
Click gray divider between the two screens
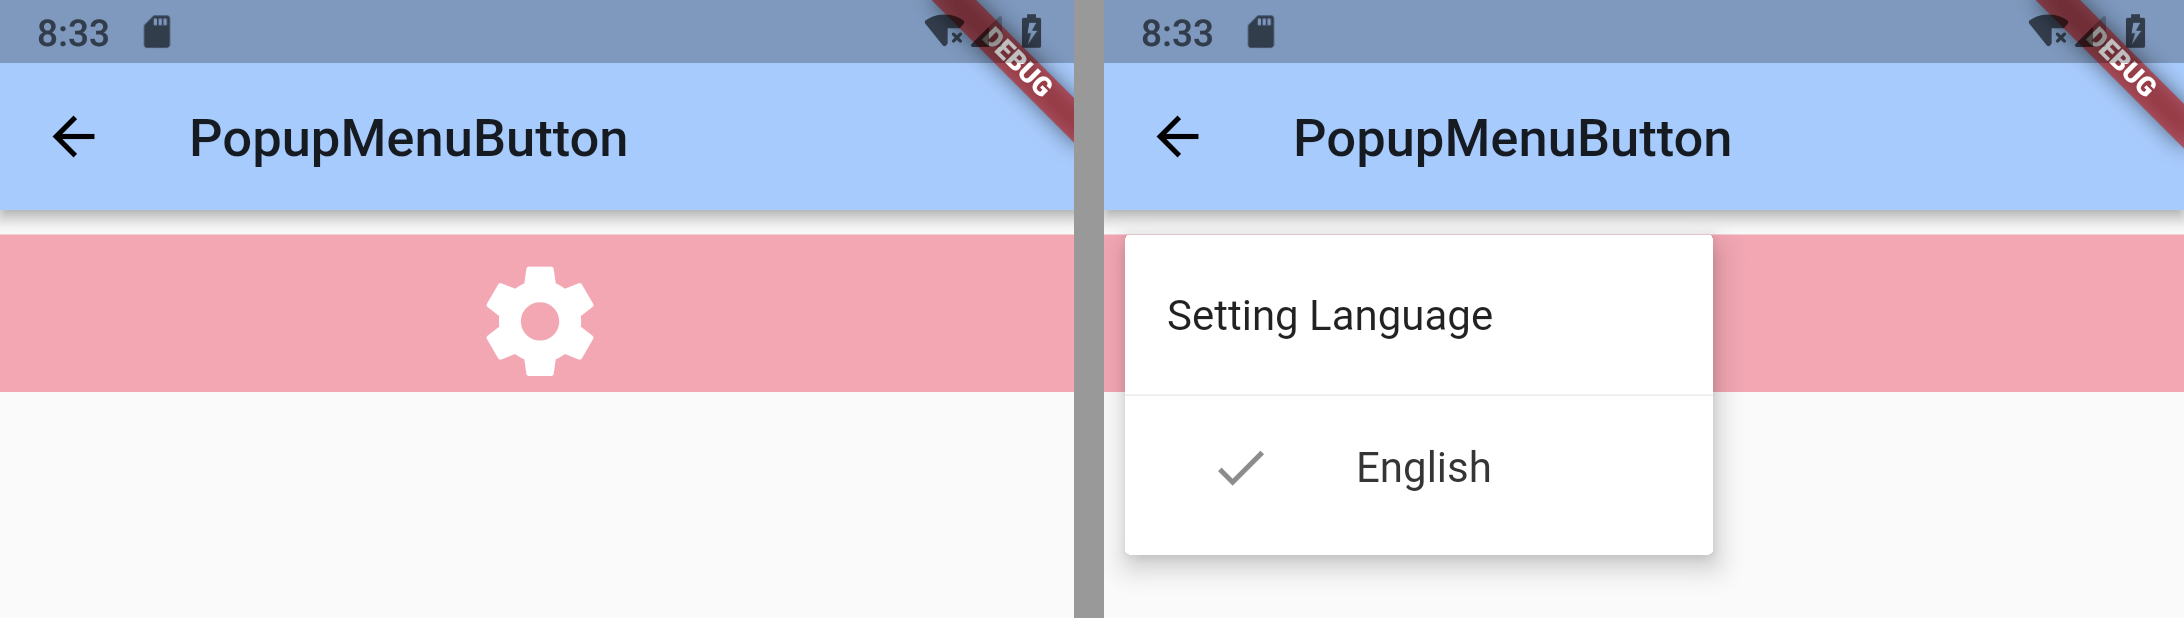(x=1089, y=309)
